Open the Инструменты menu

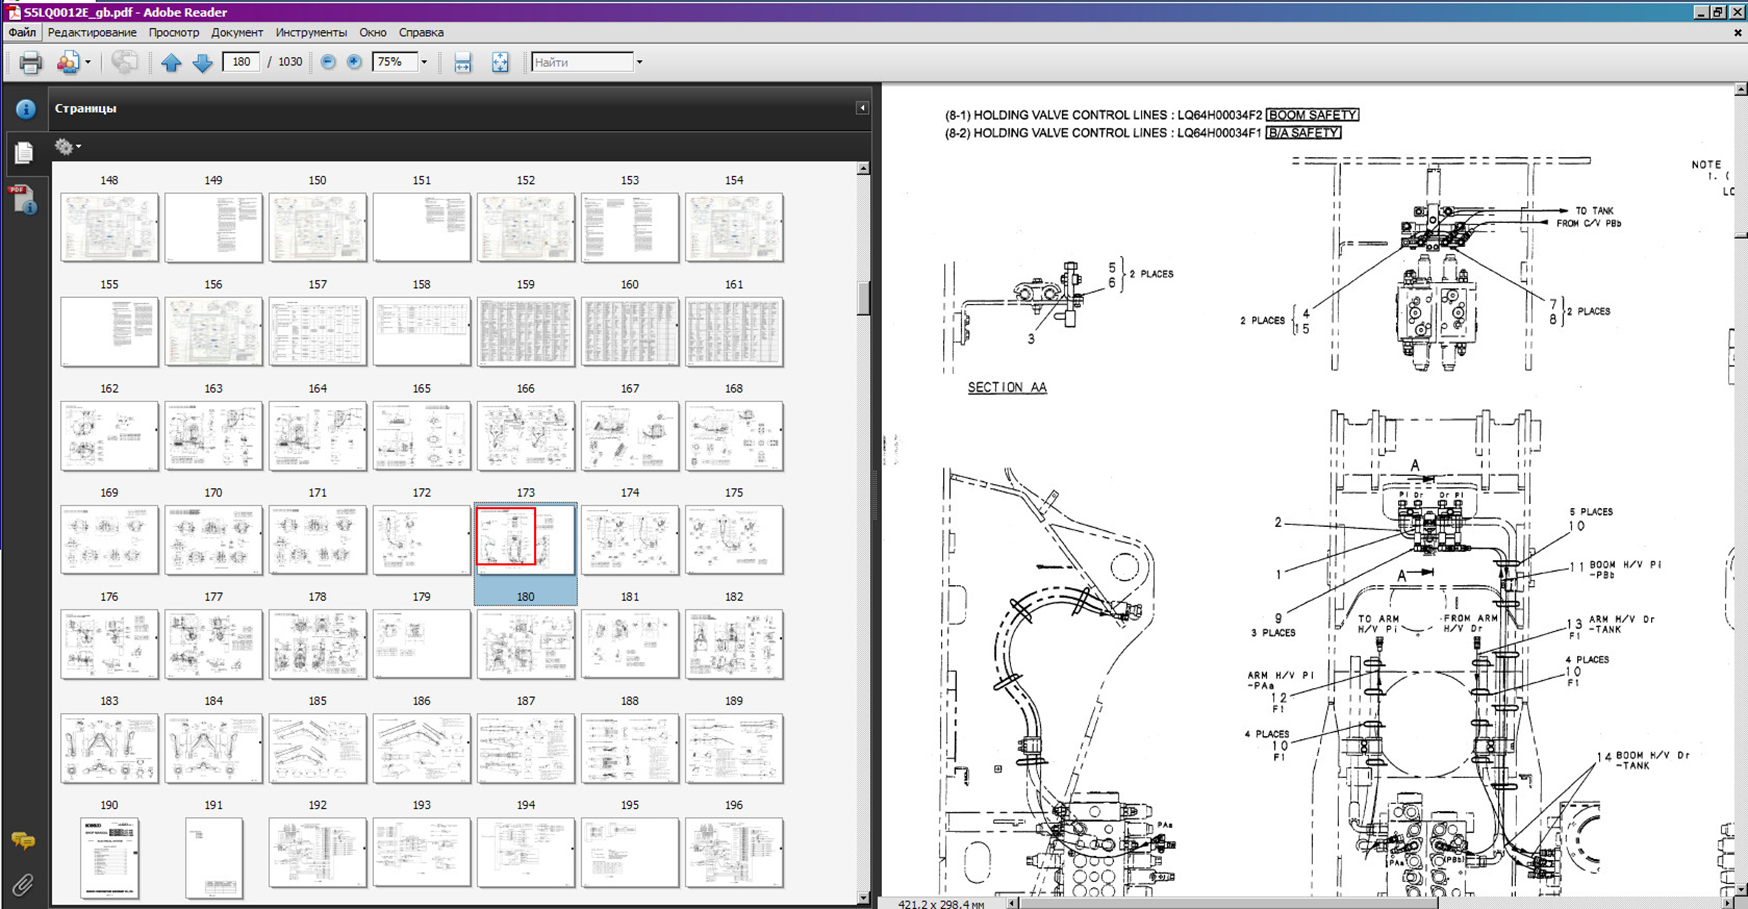click(311, 32)
